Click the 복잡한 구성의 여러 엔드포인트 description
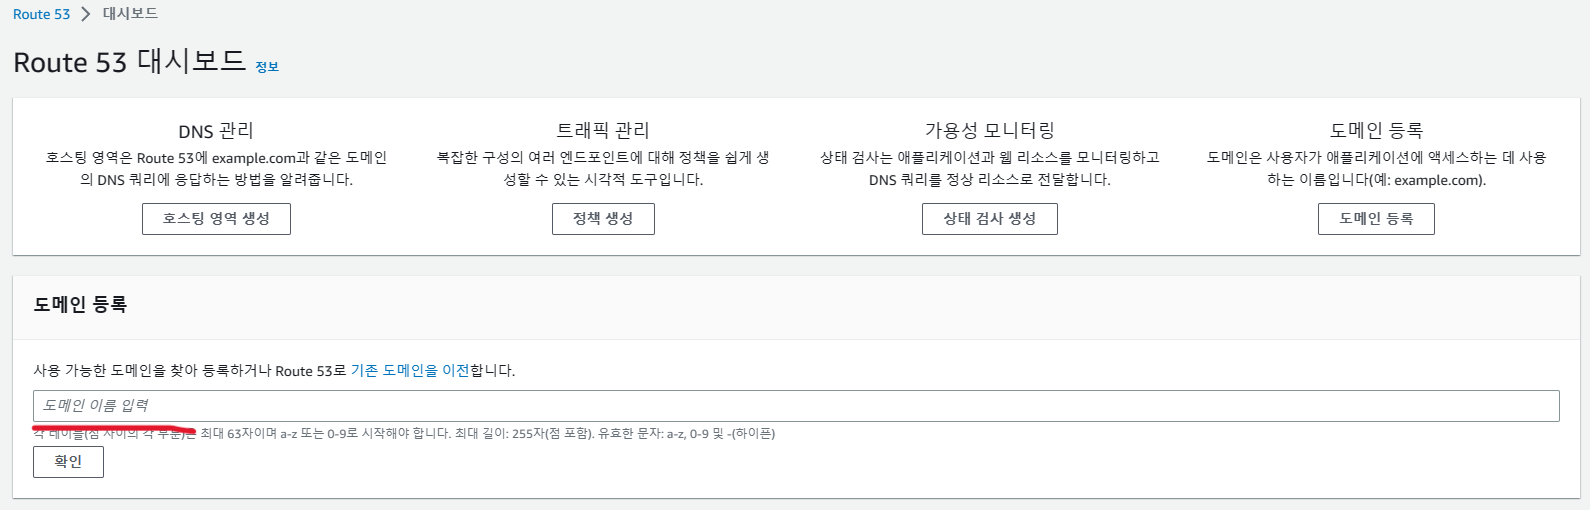This screenshot has width=1590, height=510. [603, 168]
